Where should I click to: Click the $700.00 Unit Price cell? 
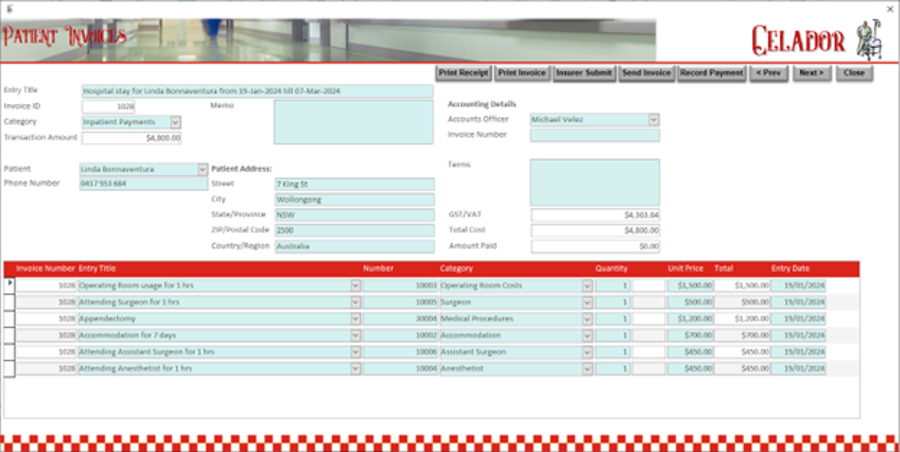tap(690, 335)
